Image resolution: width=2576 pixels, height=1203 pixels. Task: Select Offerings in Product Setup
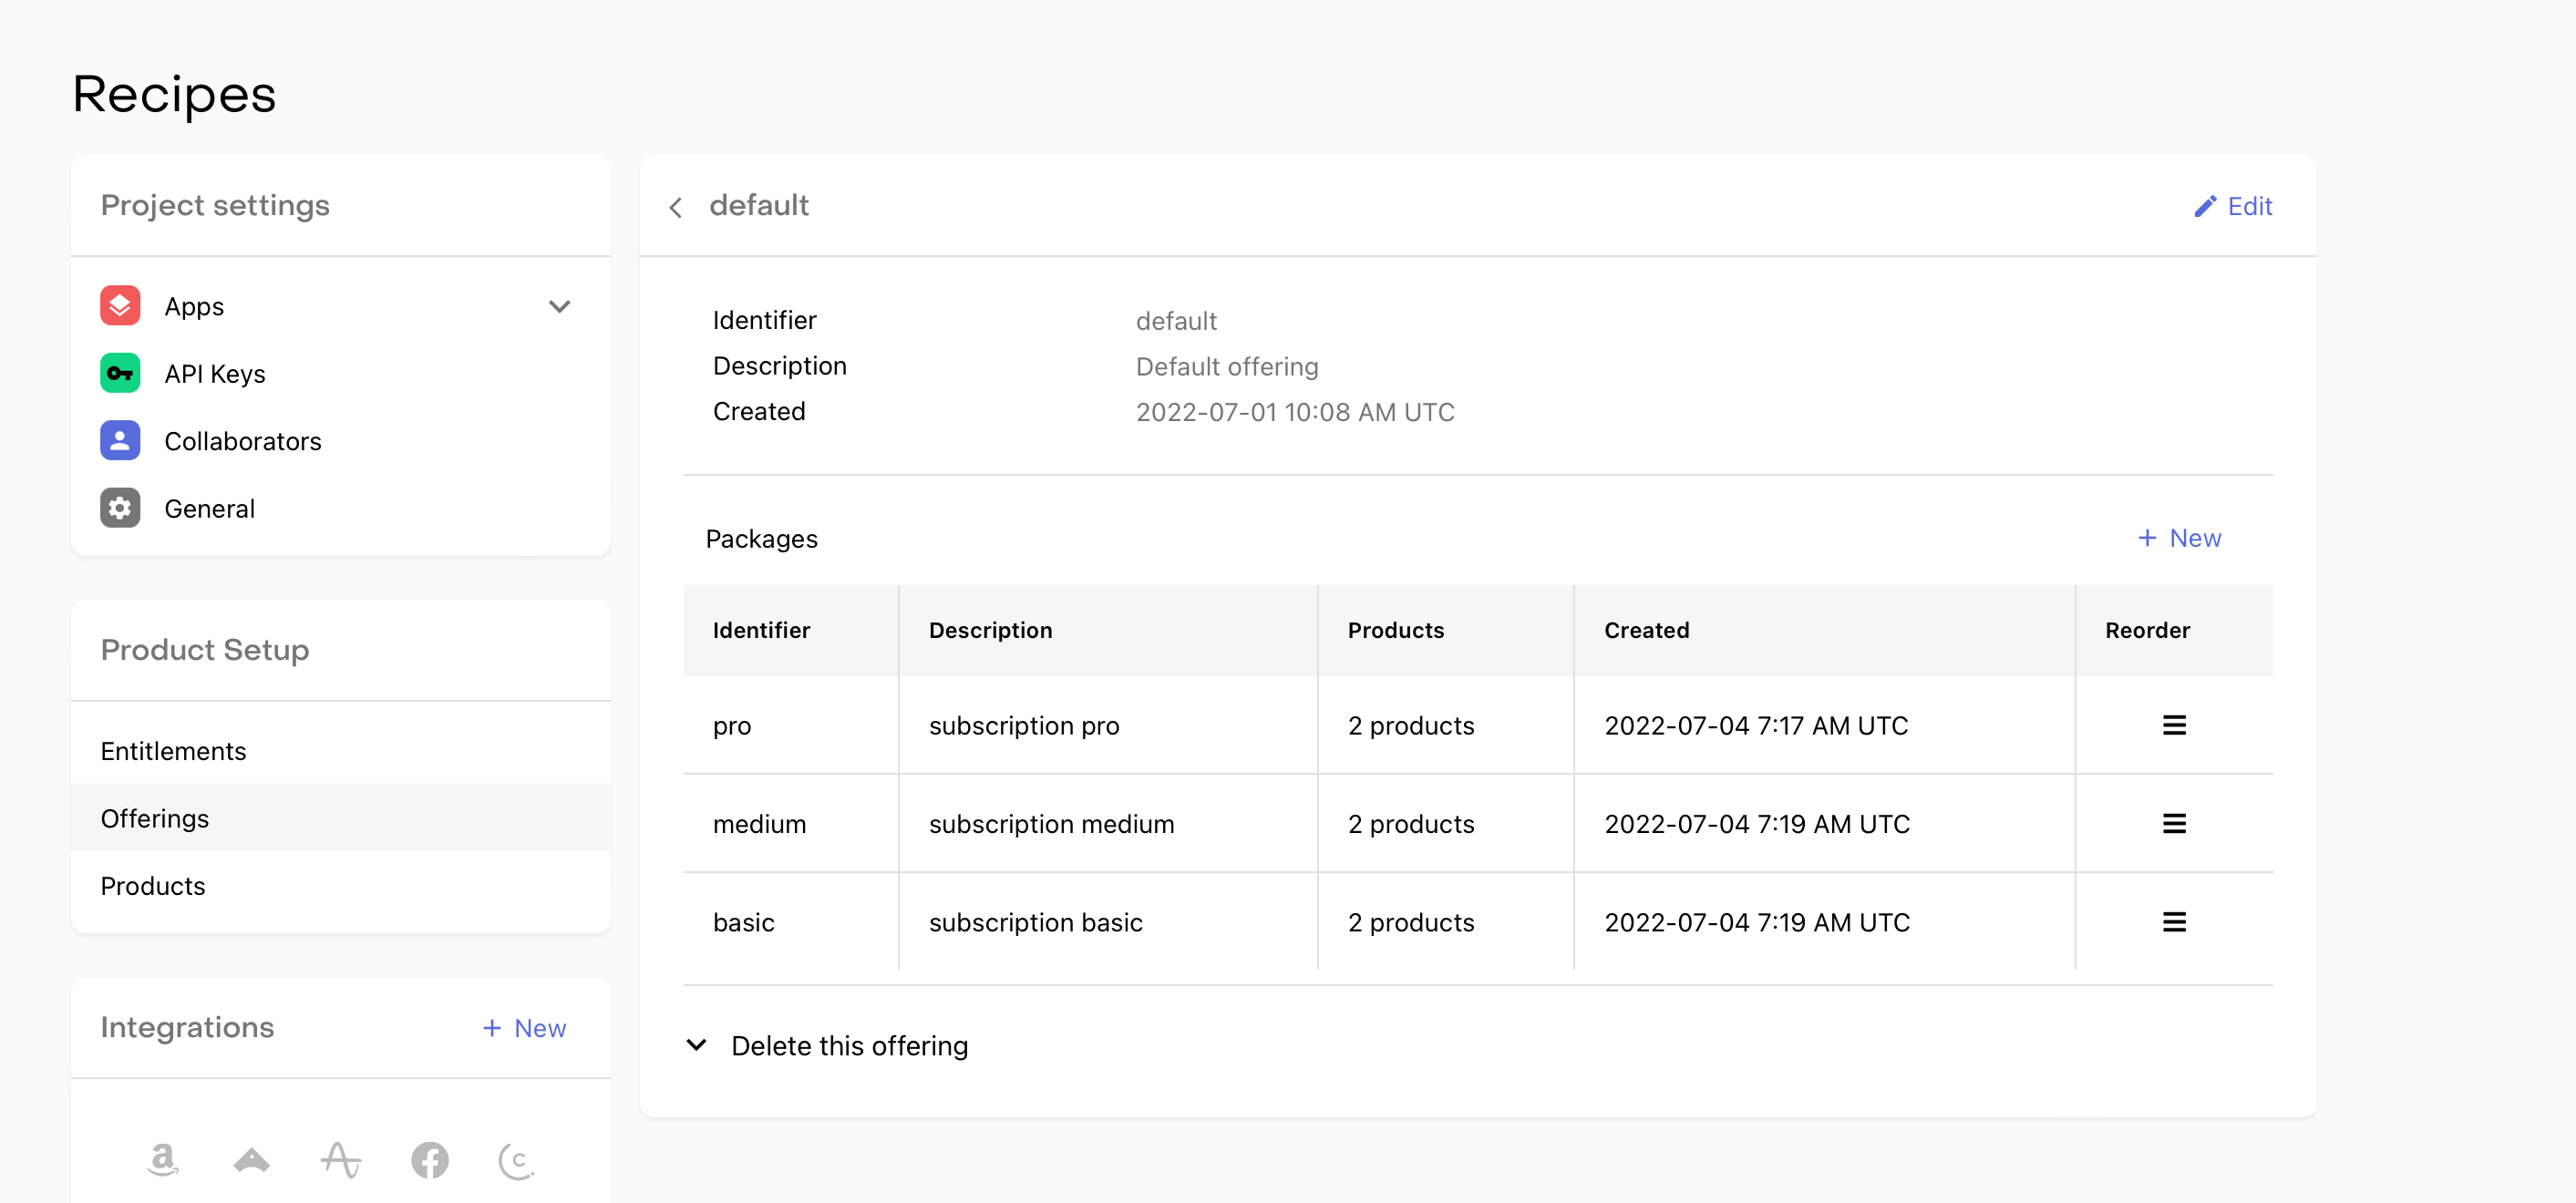click(x=340, y=818)
